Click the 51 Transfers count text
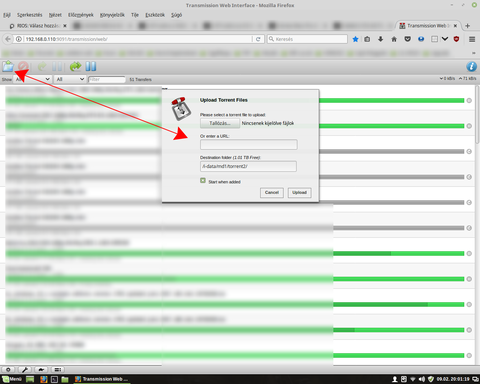 pos(140,79)
